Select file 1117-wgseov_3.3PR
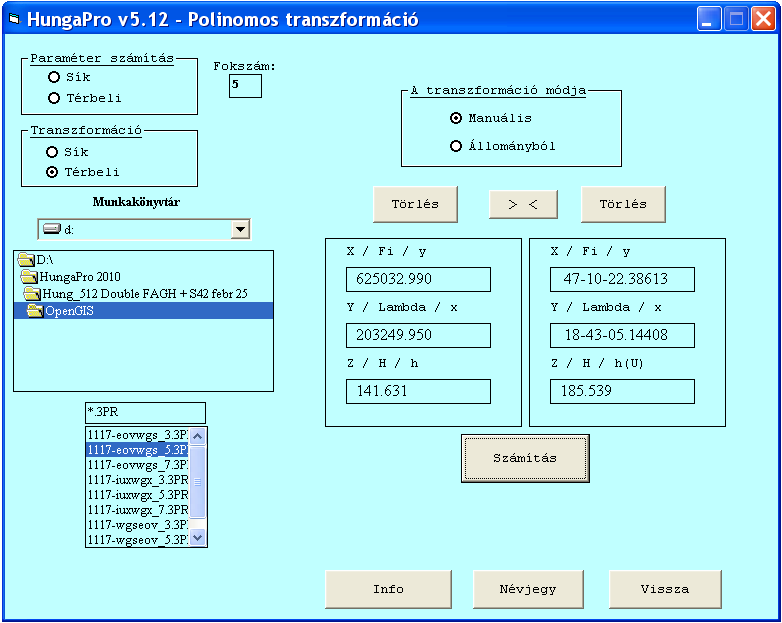 138,525
